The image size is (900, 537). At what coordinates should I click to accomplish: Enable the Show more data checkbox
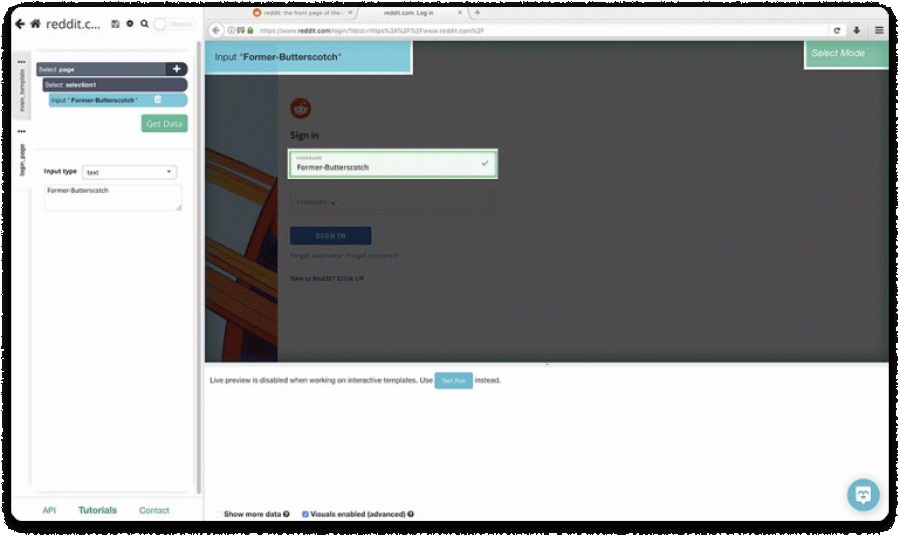pos(219,514)
